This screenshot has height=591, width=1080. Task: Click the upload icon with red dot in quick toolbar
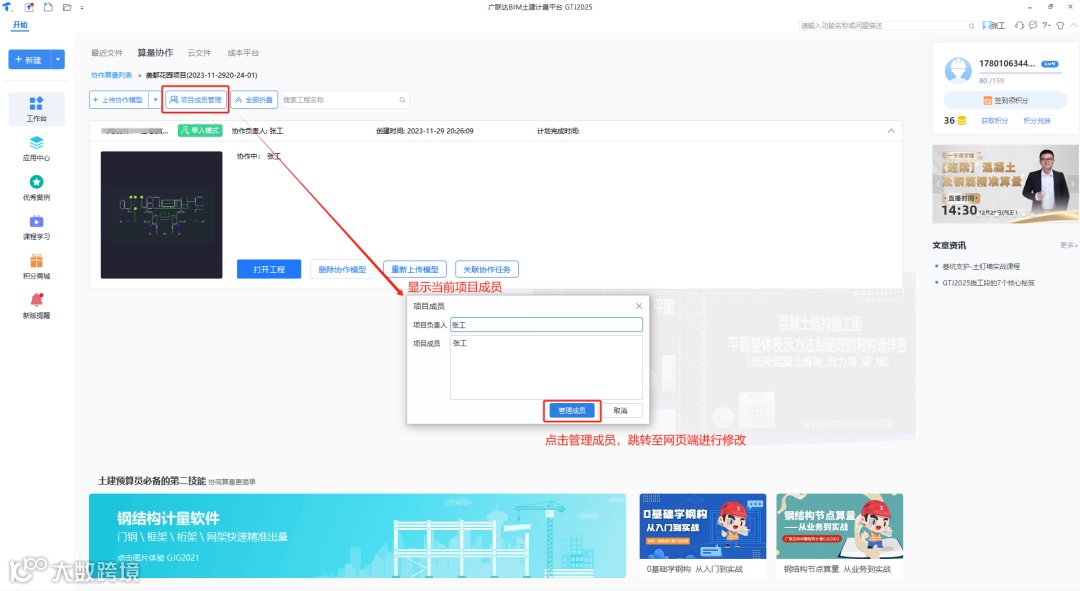point(29,7)
